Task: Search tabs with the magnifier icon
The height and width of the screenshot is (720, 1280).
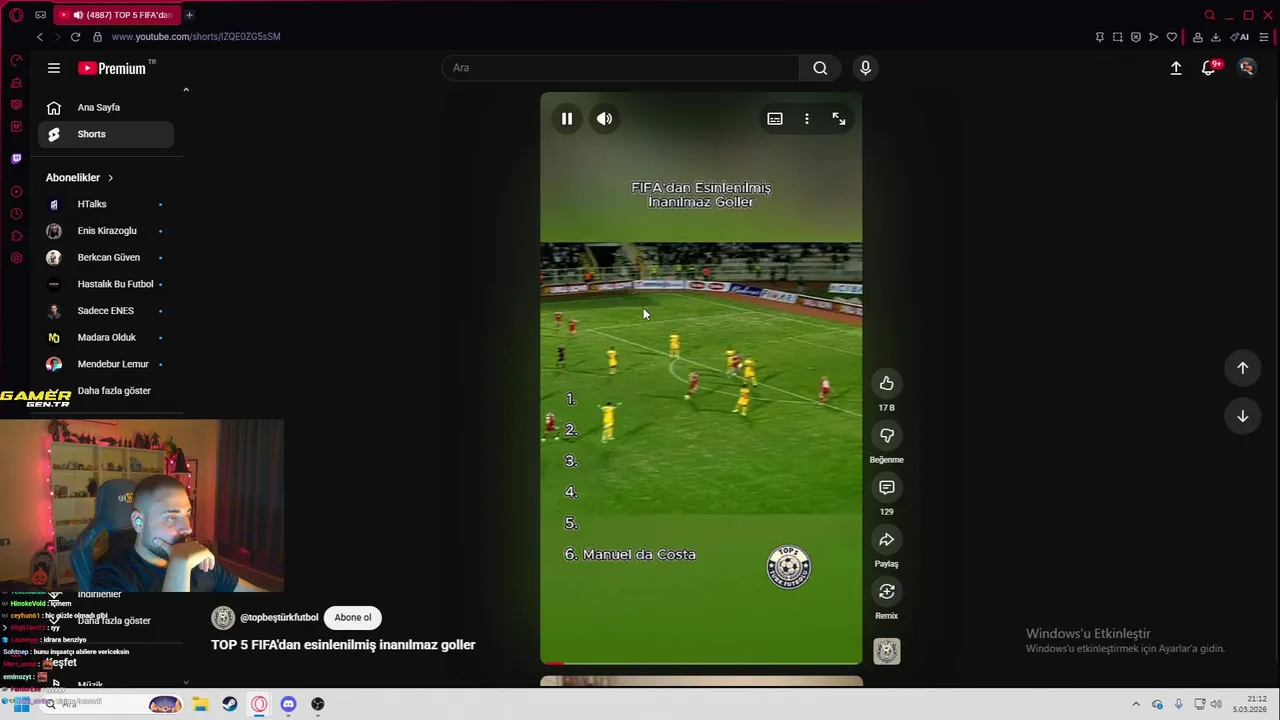Action: (1210, 15)
